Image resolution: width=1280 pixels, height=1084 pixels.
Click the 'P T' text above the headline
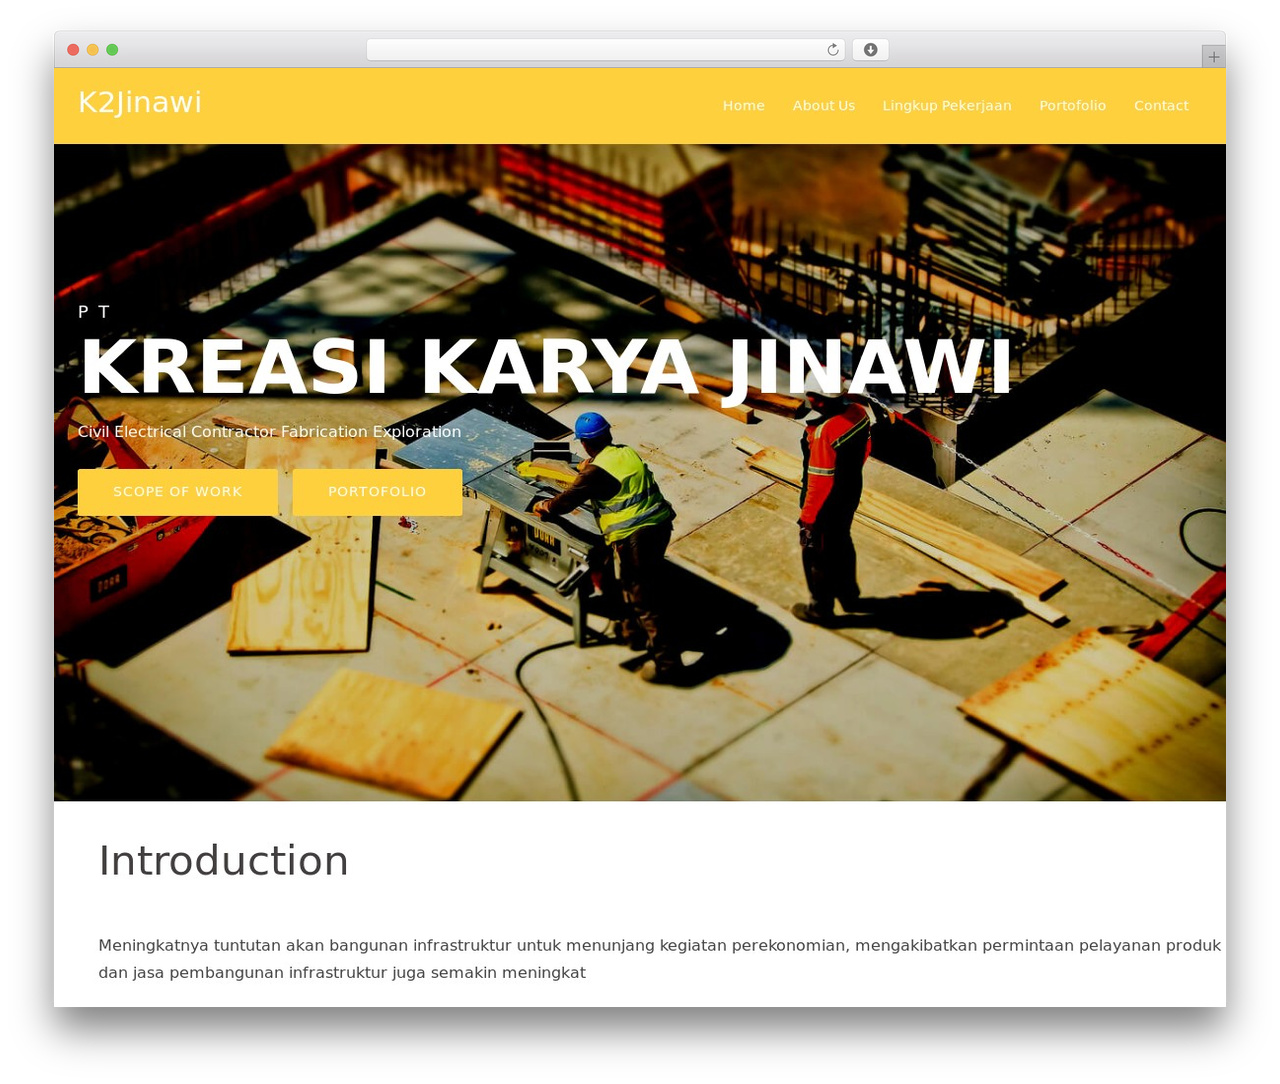(x=94, y=312)
